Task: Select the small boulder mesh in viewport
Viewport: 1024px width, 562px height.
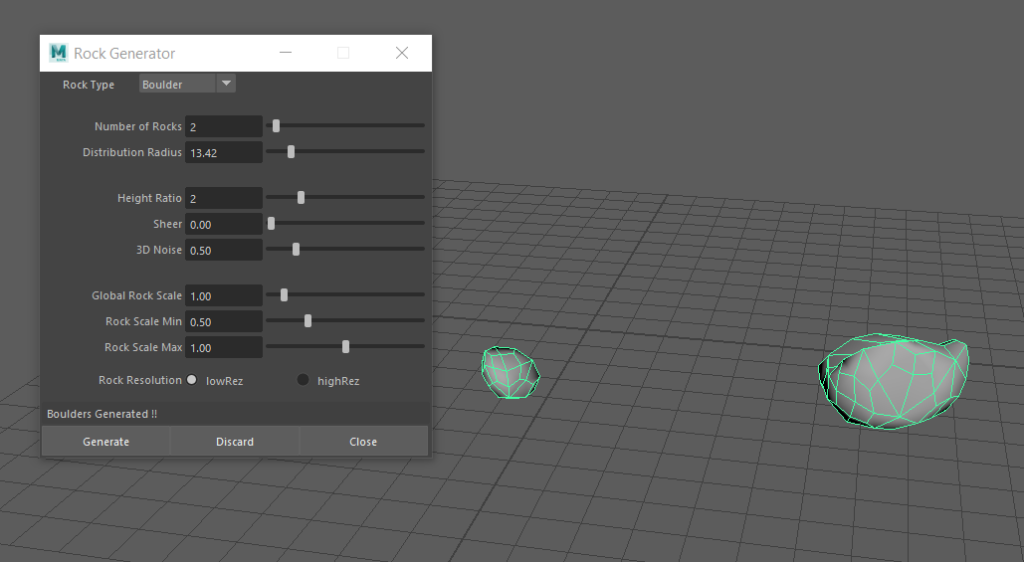Action: click(x=511, y=373)
